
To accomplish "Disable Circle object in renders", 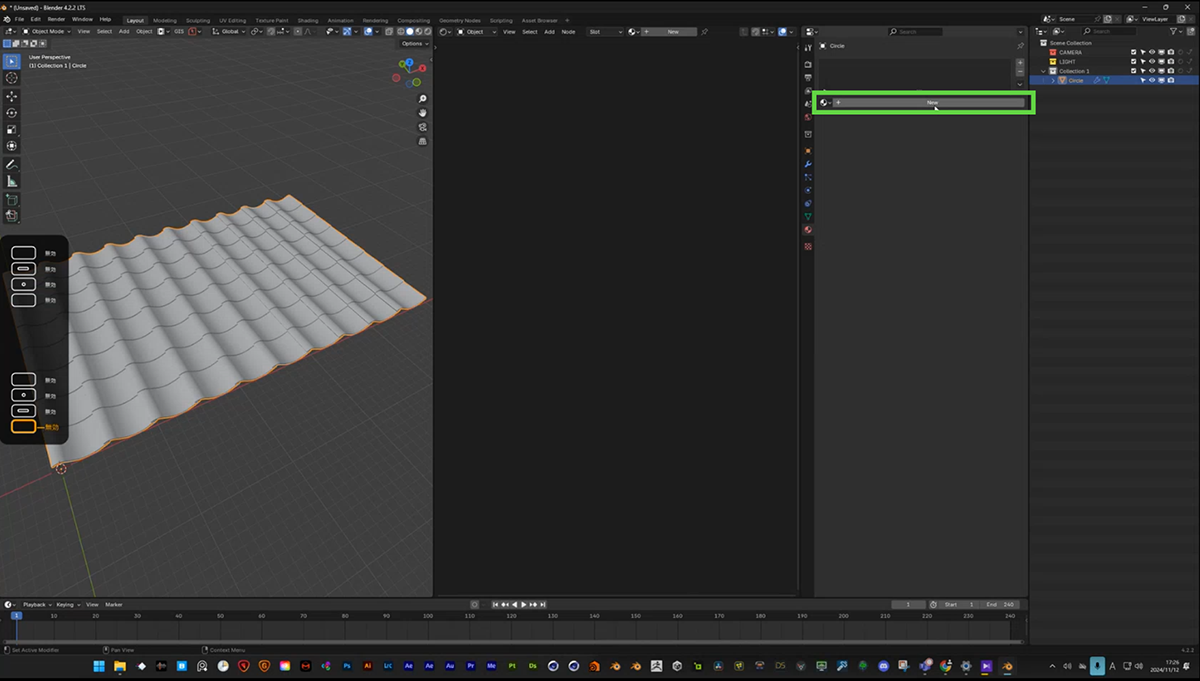I will tap(1171, 80).
